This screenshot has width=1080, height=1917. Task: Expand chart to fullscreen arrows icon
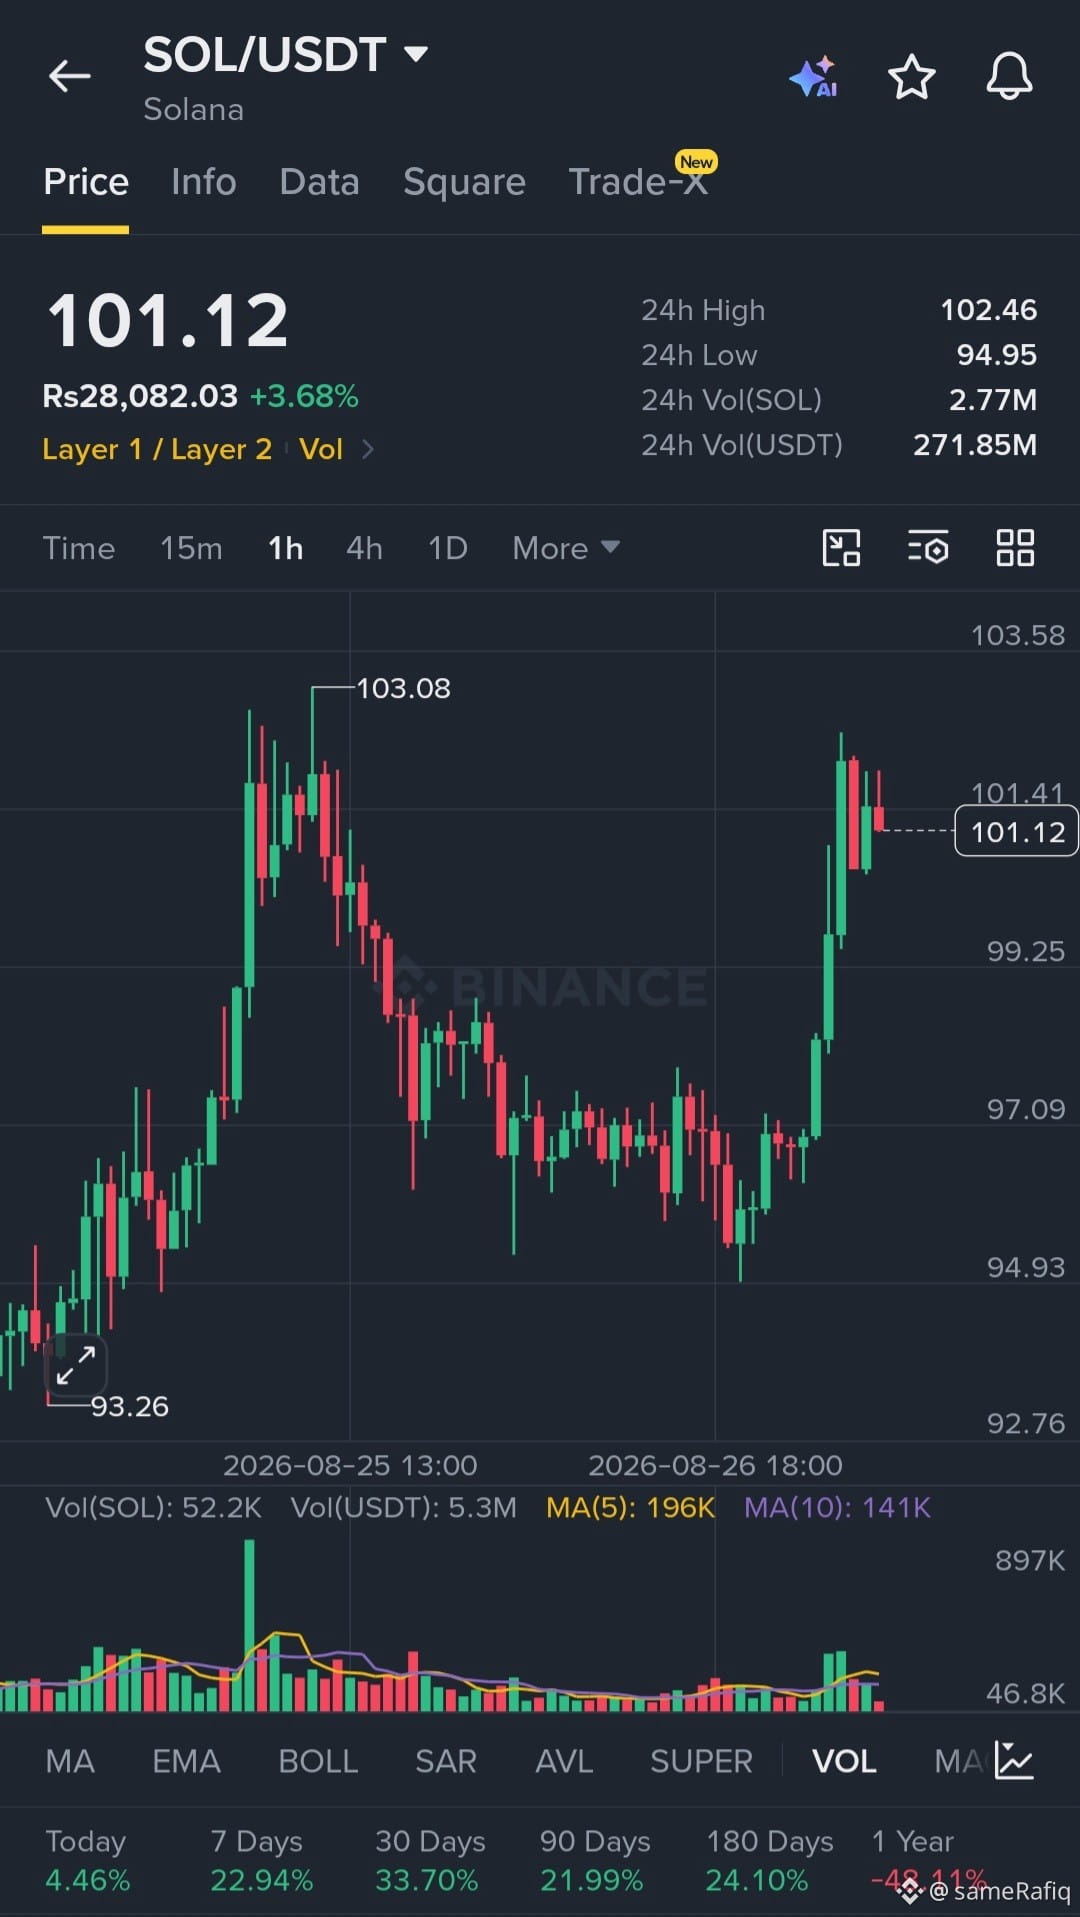click(x=75, y=1365)
